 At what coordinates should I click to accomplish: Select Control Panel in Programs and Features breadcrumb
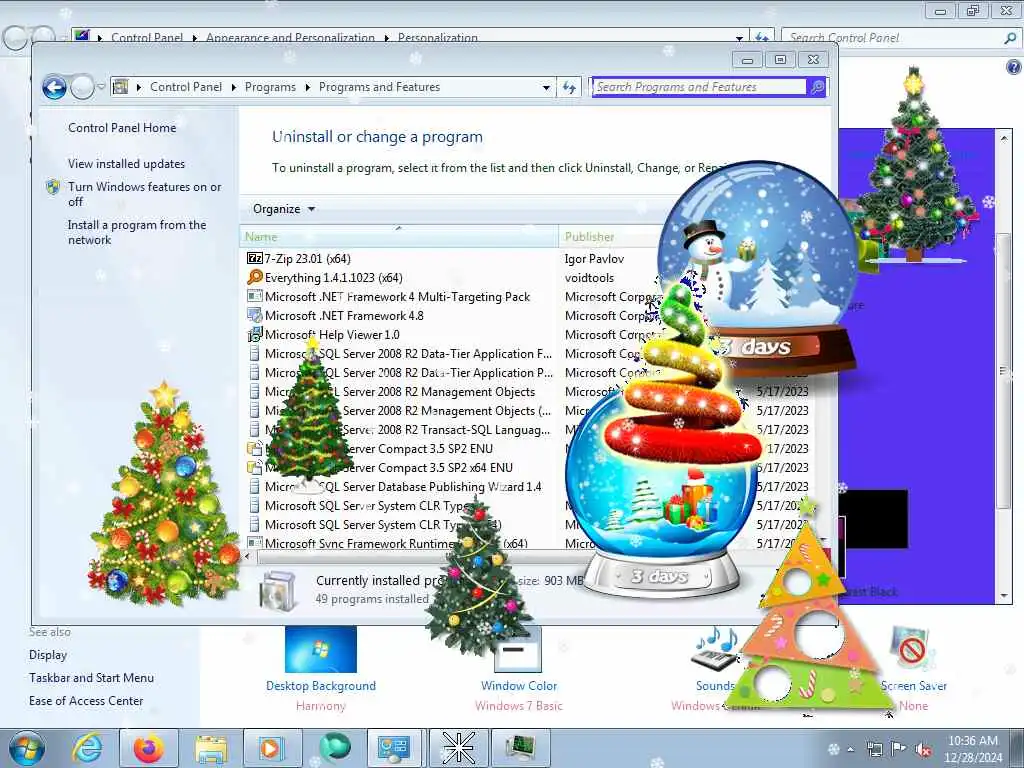point(186,87)
